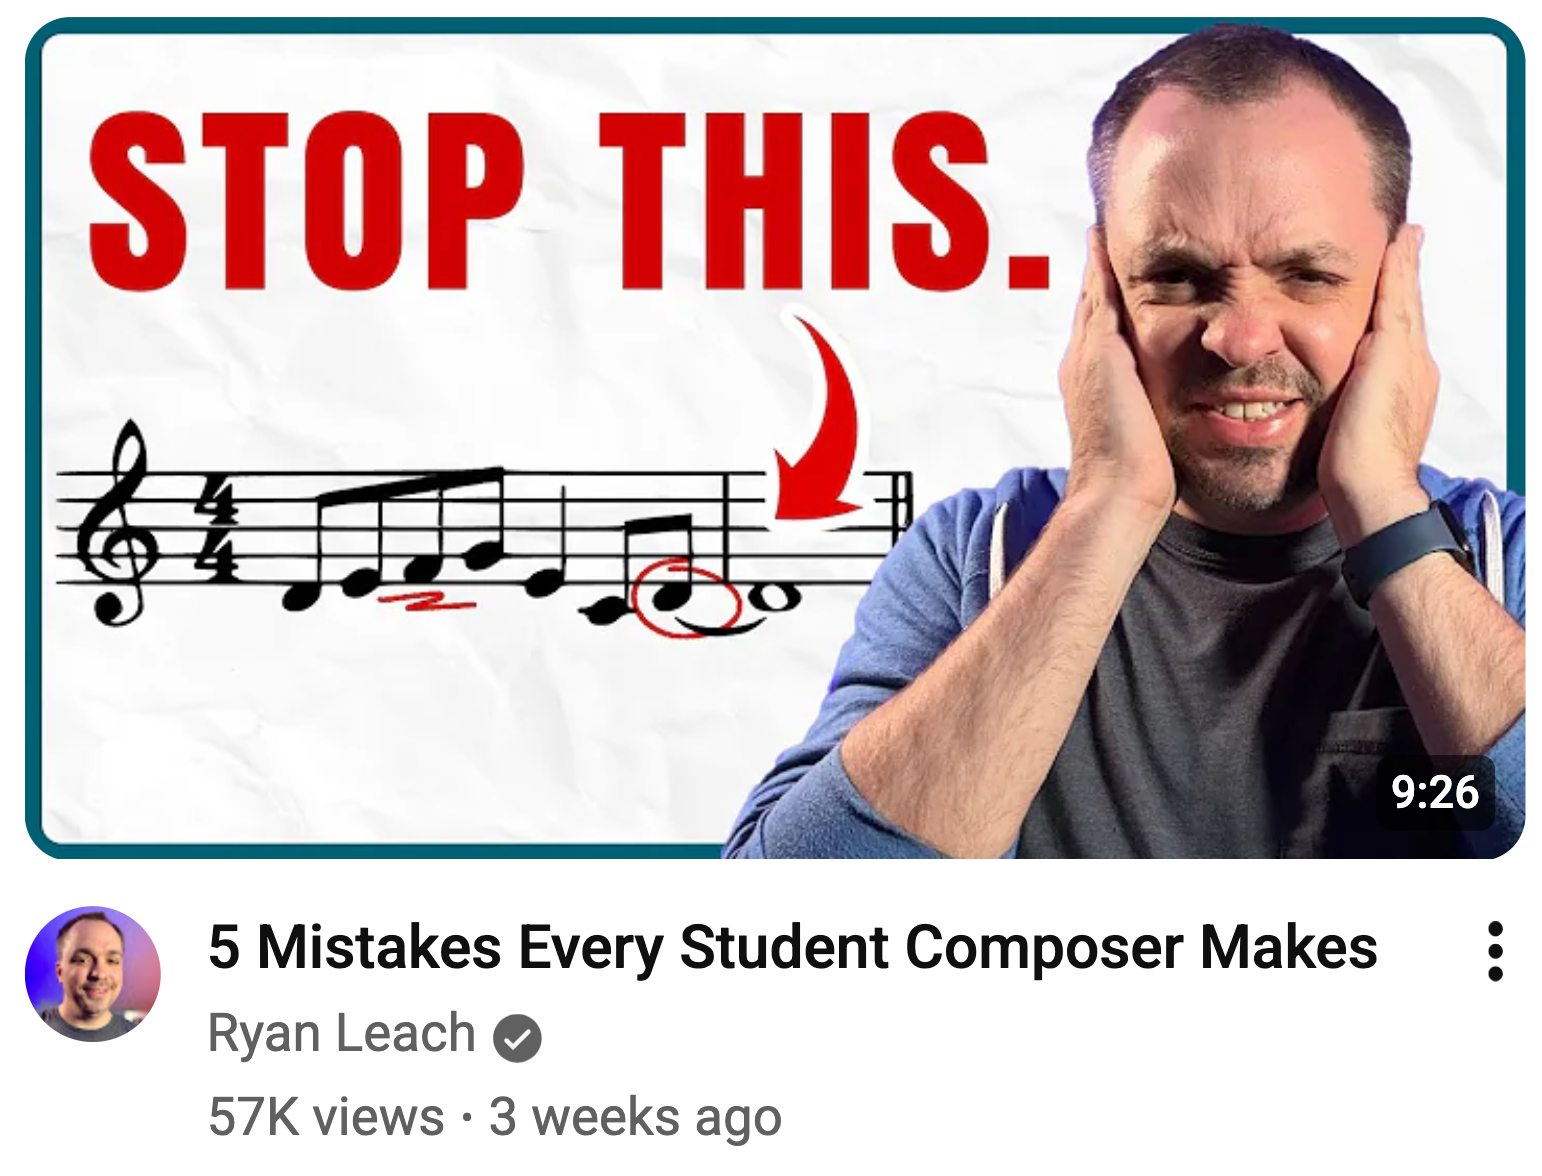Open the video '5 Mistakes Every Student Composer Makes'
The width and height of the screenshot is (1542, 1176).
tap(792, 947)
